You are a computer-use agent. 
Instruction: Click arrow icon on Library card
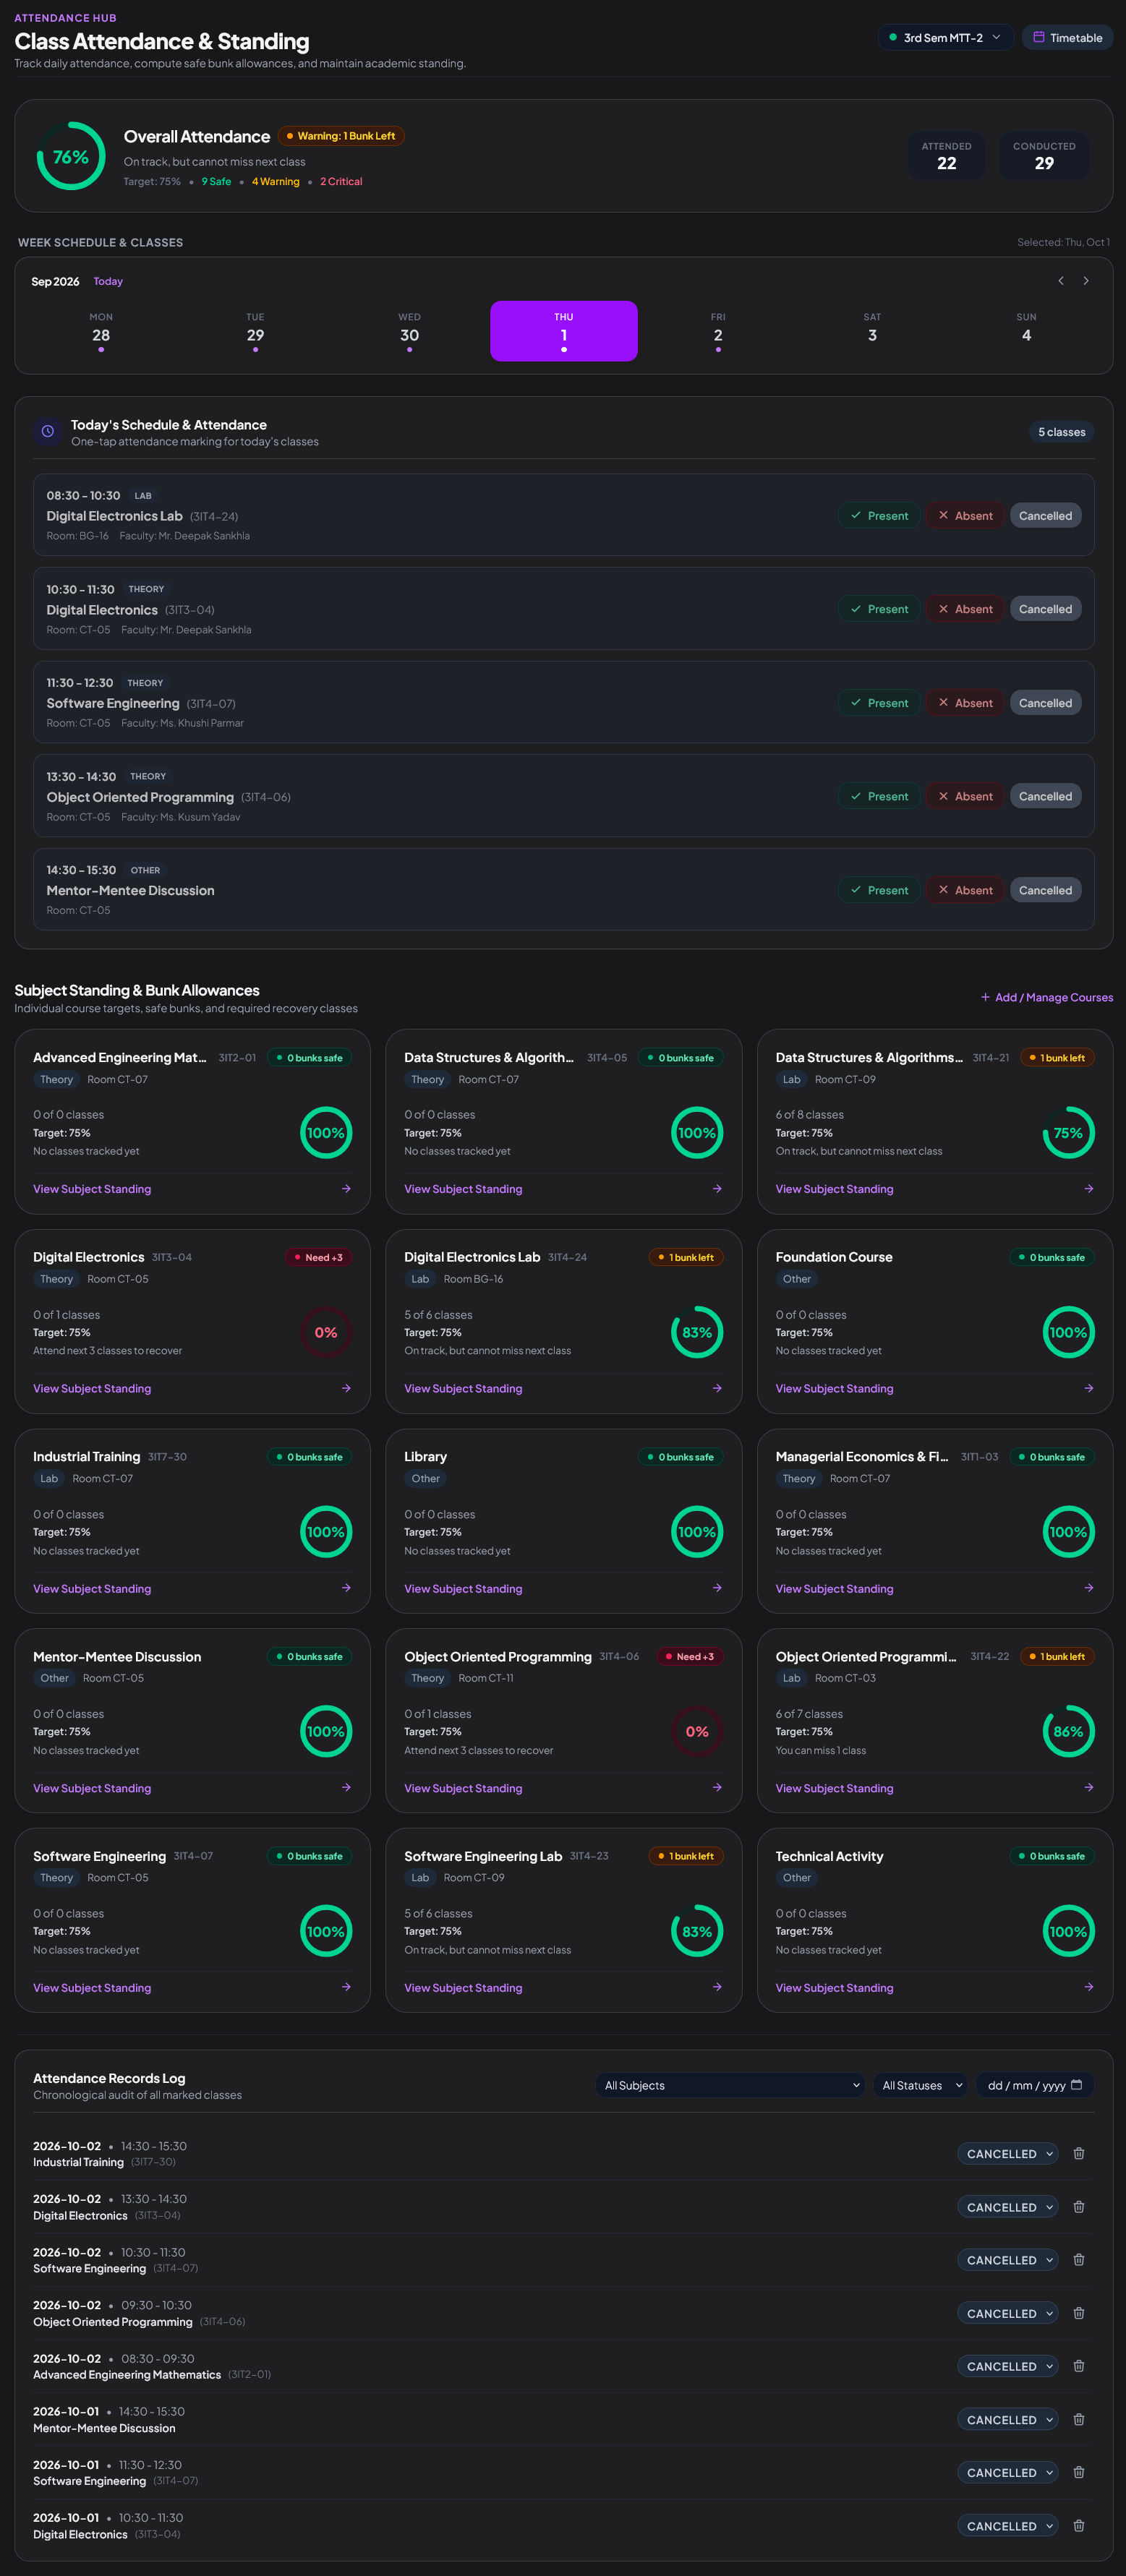click(717, 1588)
